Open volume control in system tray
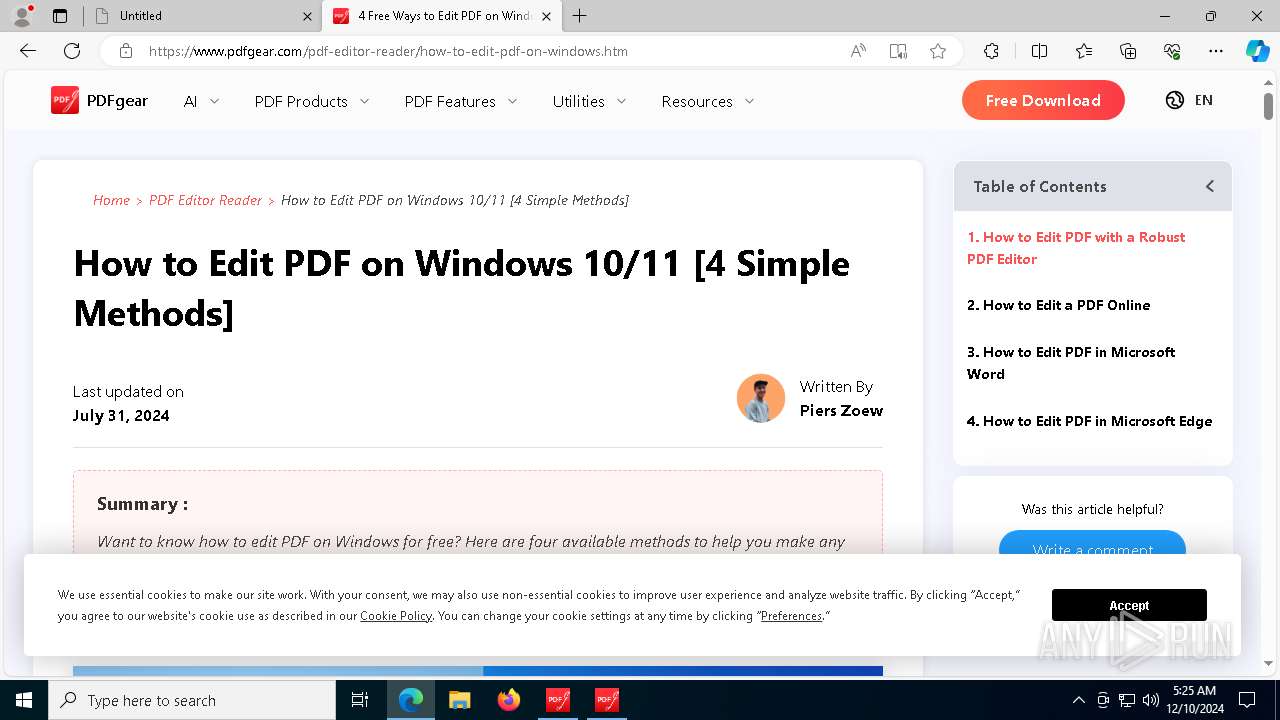Image resolution: width=1280 pixels, height=720 pixels. (x=1150, y=700)
